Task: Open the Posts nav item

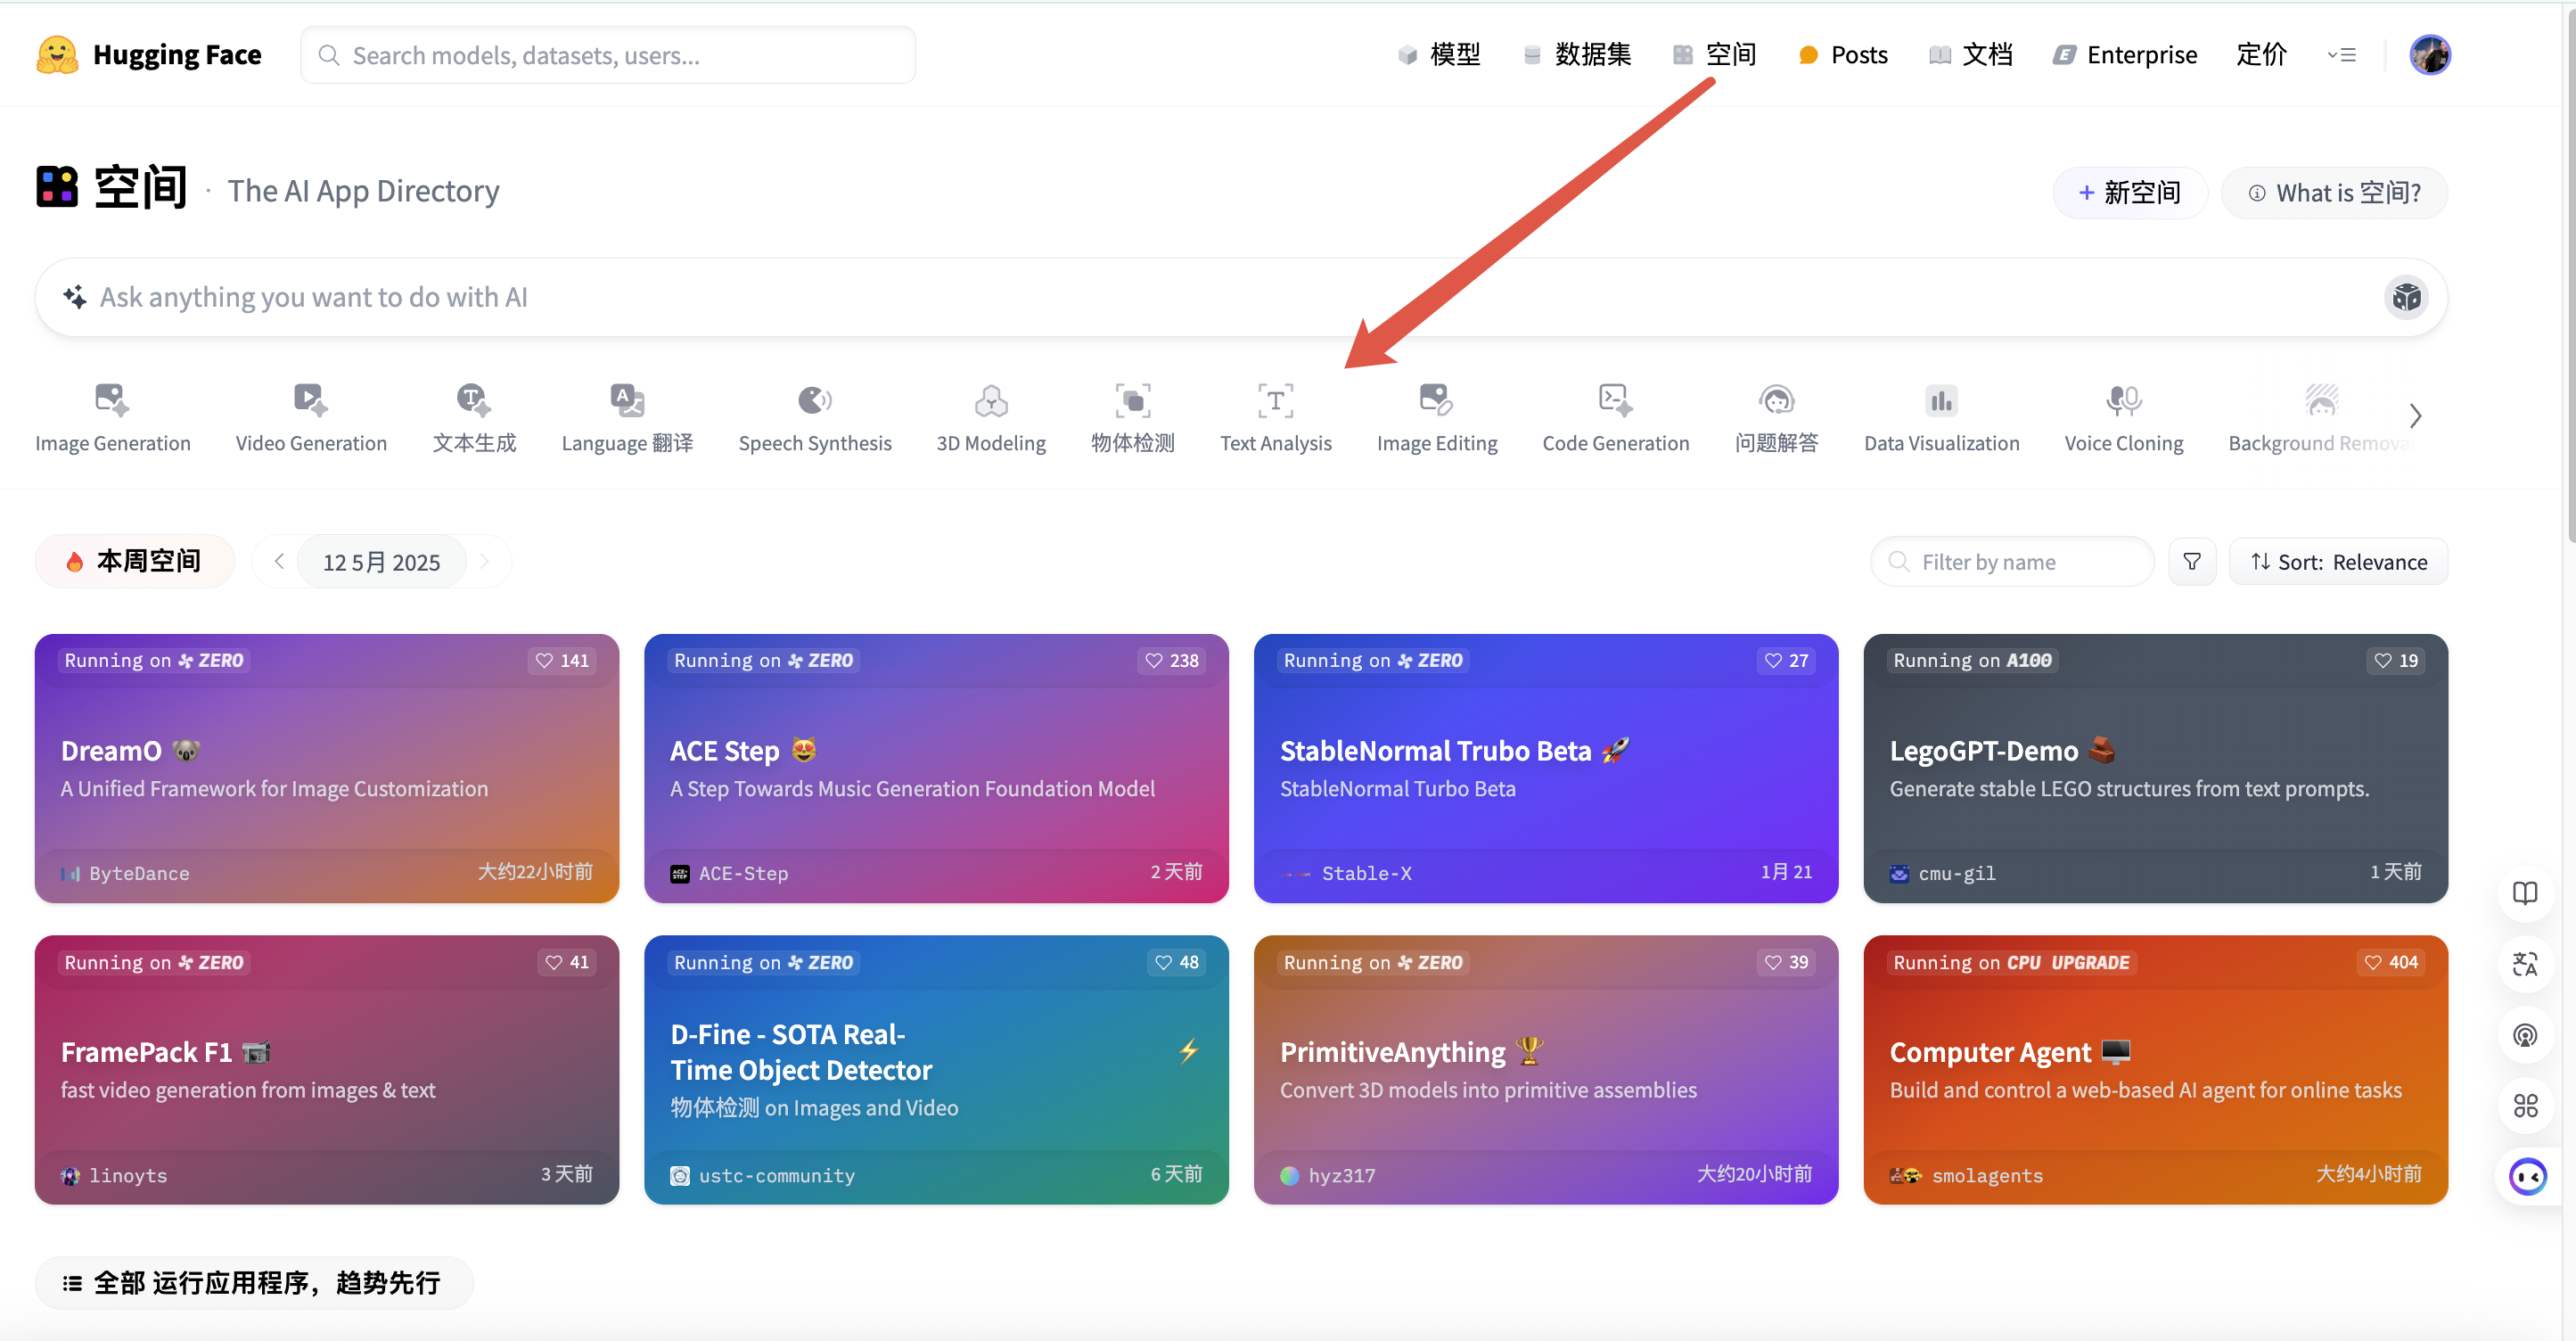Action: 1843,55
